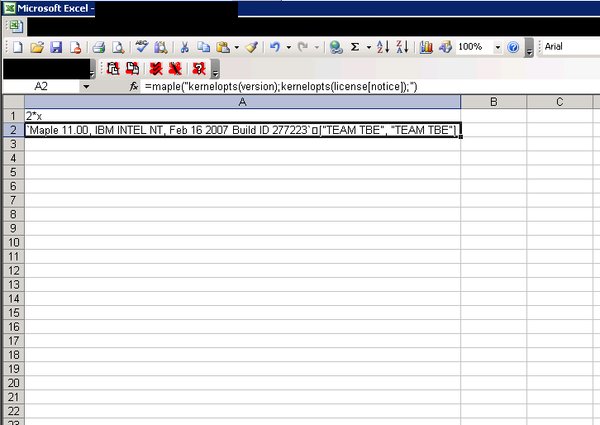Paste with the clipboard icon
Image resolution: width=600 pixels, height=425 pixels.
(x=223, y=47)
